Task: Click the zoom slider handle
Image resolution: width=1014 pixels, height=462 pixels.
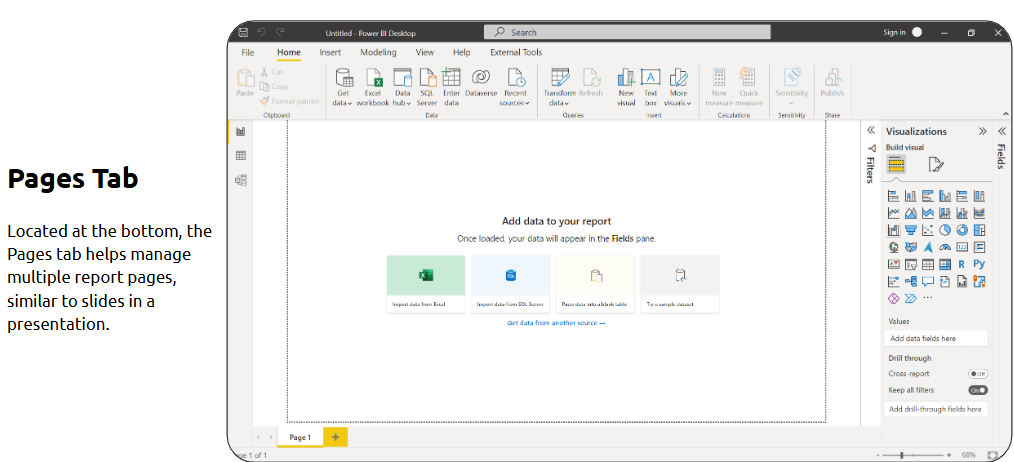Action: click(901, 456)
